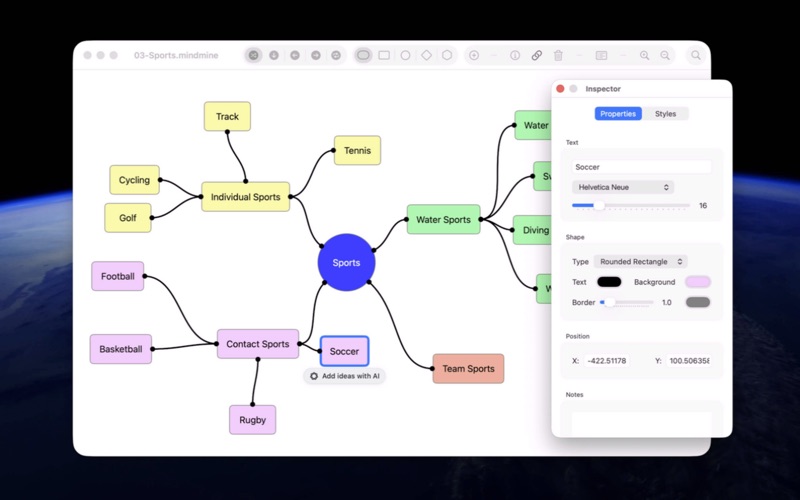The width and height of the screenshot is (800, 500).
Task: Click the 03-Sports.mindmine window title
Action: (176, 55)
